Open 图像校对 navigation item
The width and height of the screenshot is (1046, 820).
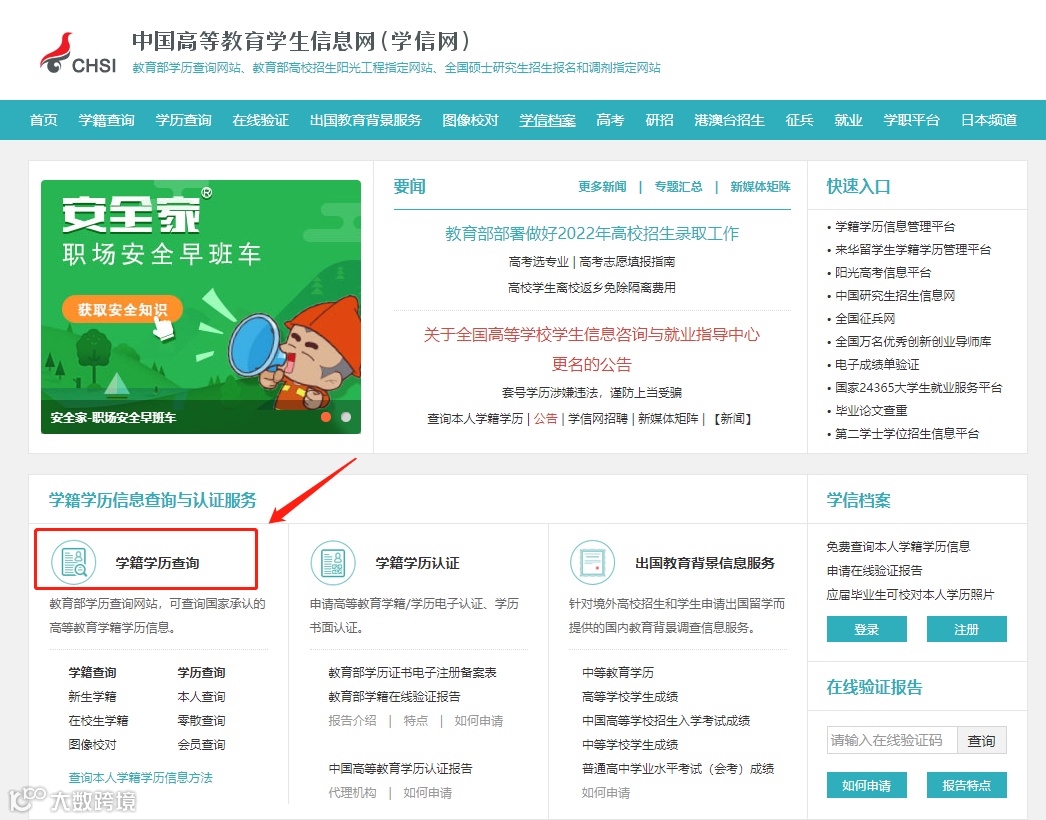click(x=470, y=120)
